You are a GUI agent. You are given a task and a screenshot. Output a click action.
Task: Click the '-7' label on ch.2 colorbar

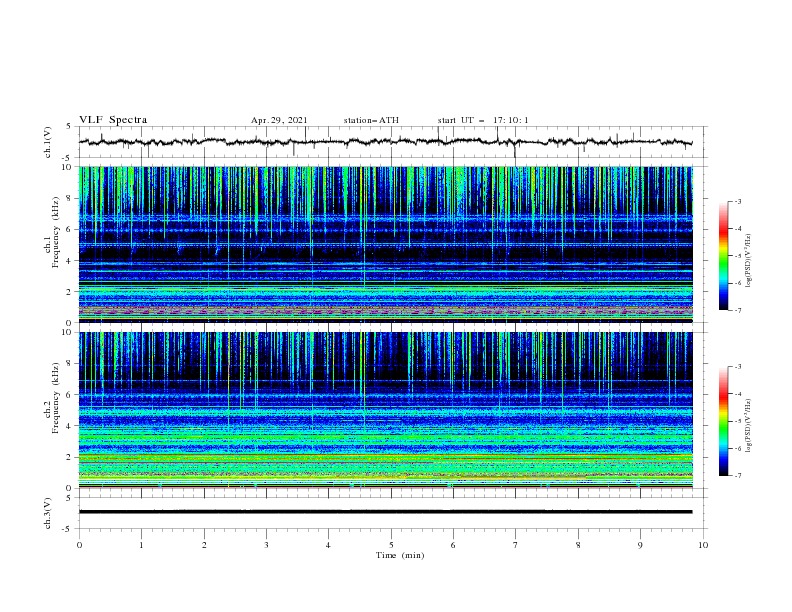[737, 476]
